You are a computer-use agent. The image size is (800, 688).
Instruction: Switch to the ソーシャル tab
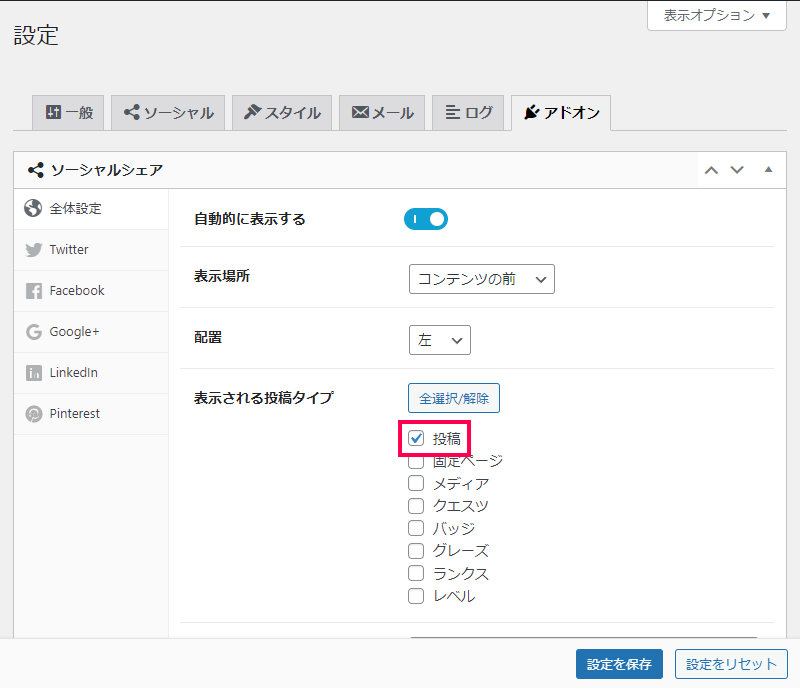click(168, 112)
